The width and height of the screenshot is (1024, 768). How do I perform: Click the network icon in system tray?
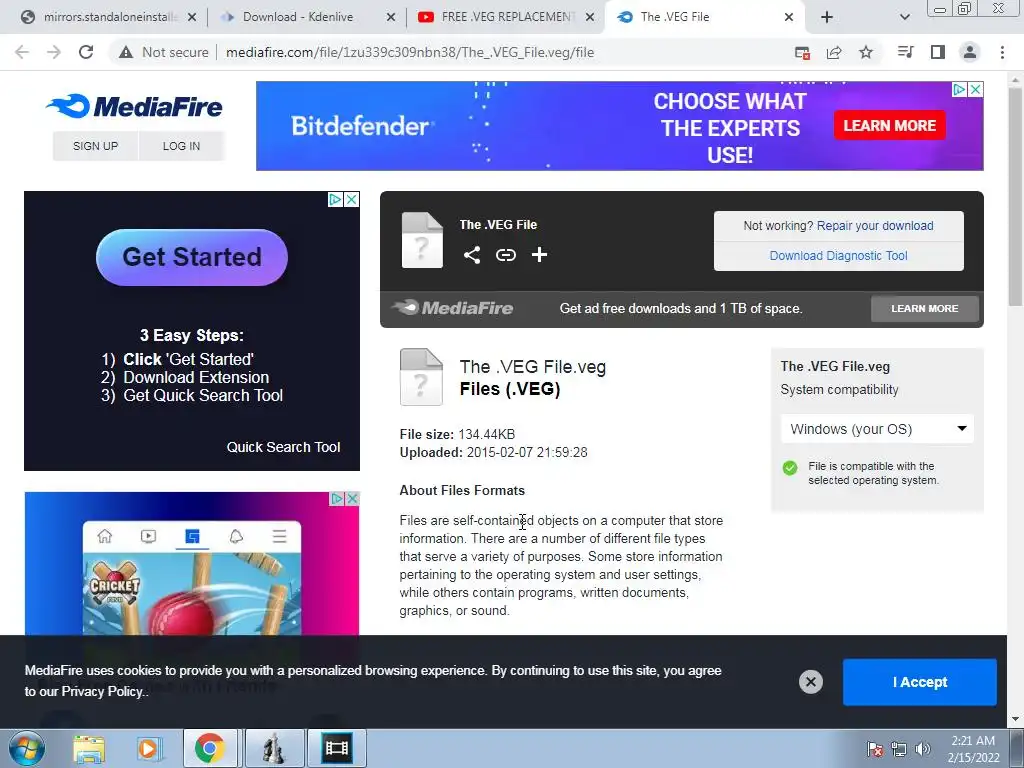899,749
